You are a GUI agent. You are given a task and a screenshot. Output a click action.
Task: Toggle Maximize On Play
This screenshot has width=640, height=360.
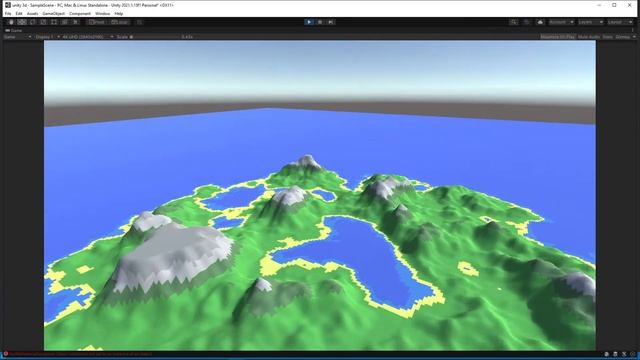click(x=558, y=37)
